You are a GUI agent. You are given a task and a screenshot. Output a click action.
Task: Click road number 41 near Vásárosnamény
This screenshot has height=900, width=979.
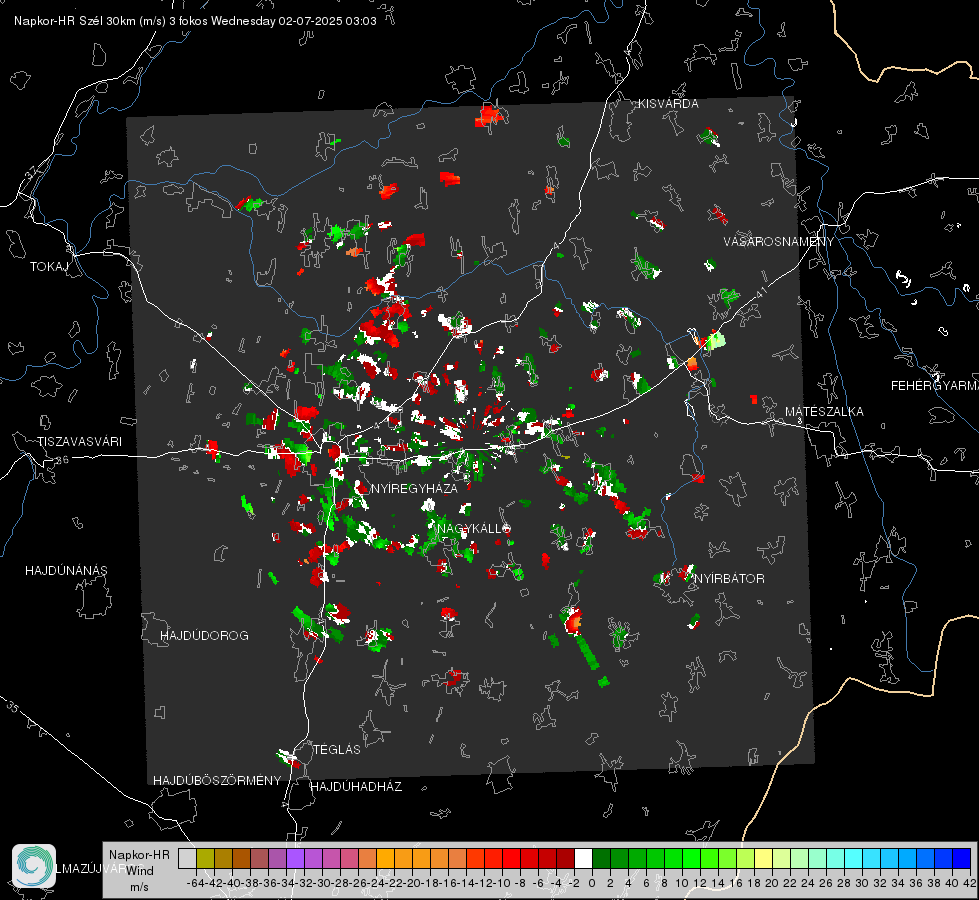point(762,291)
